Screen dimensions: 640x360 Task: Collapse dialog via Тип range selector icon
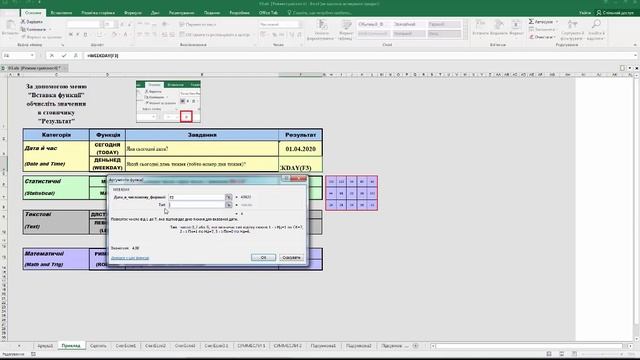pos(229,205)
